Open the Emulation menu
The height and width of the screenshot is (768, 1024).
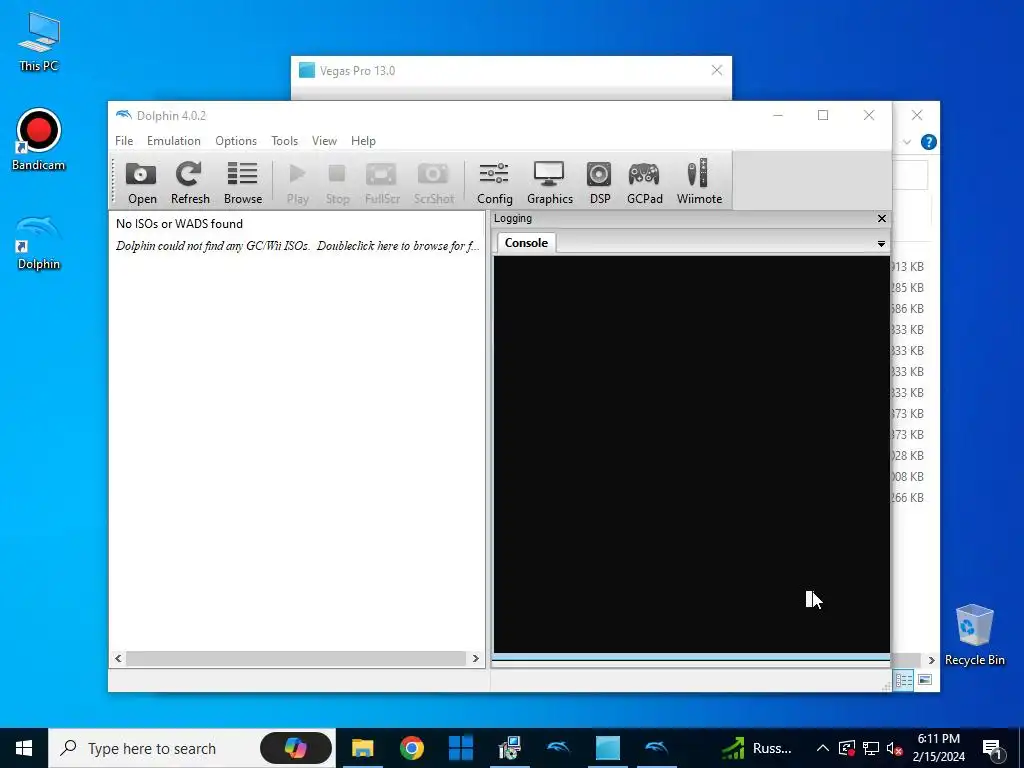pos(174,141)
